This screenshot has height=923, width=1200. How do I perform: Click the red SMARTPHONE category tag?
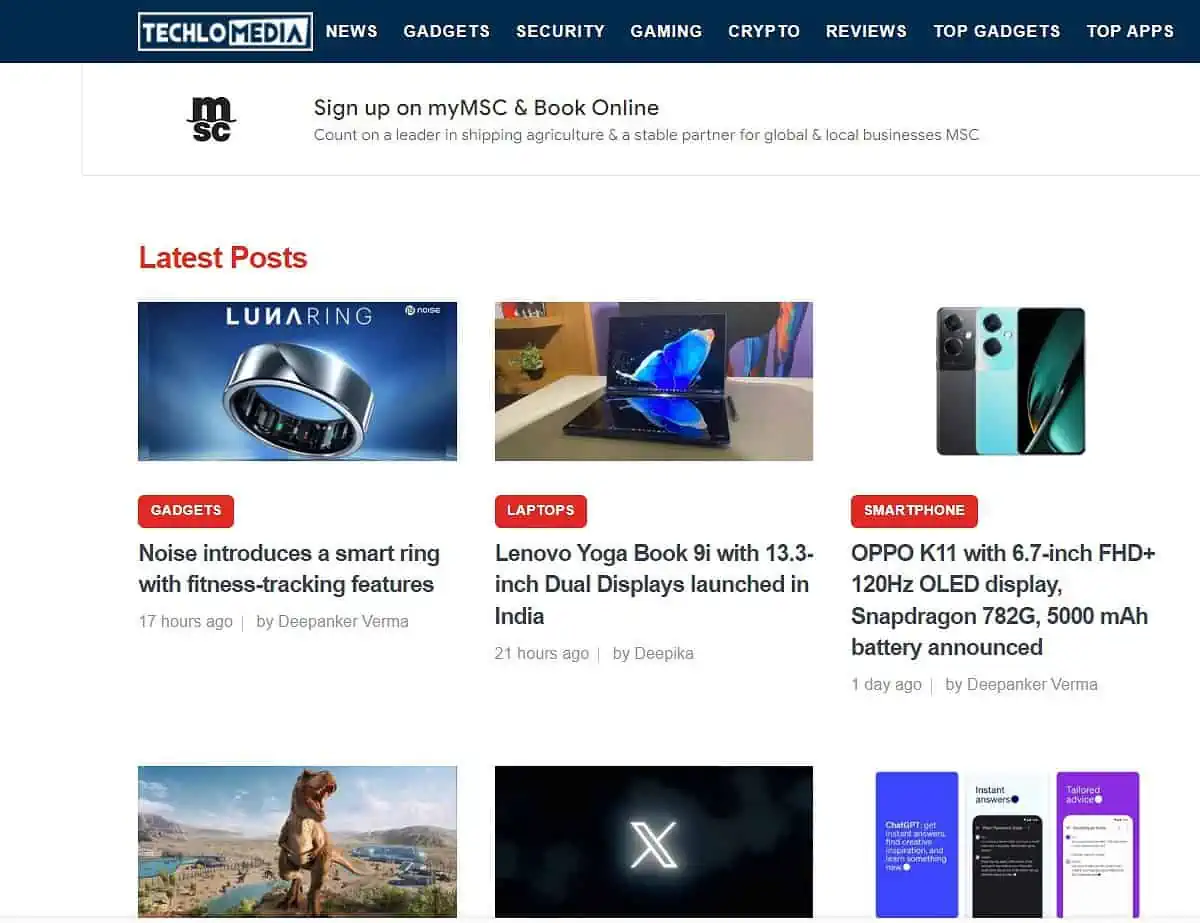(914, 511)
